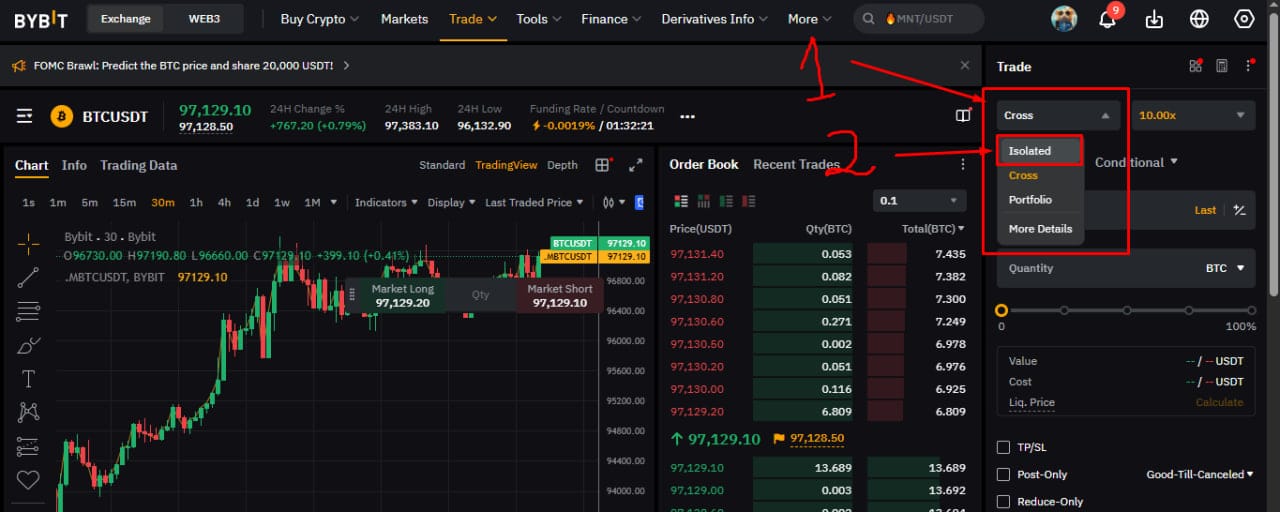Toggle the price percent switch icon
The image size is (1280, 512).
1240,210
